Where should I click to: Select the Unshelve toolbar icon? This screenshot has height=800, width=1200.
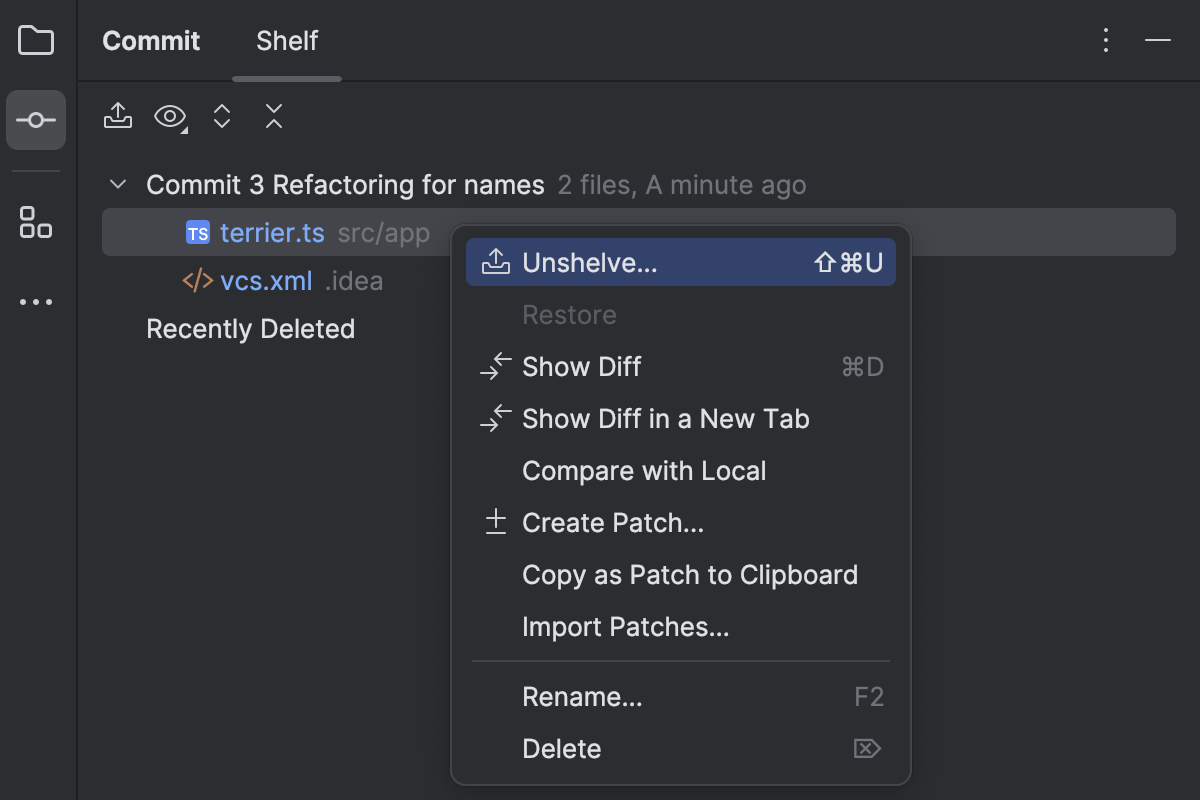click(117, 117)
